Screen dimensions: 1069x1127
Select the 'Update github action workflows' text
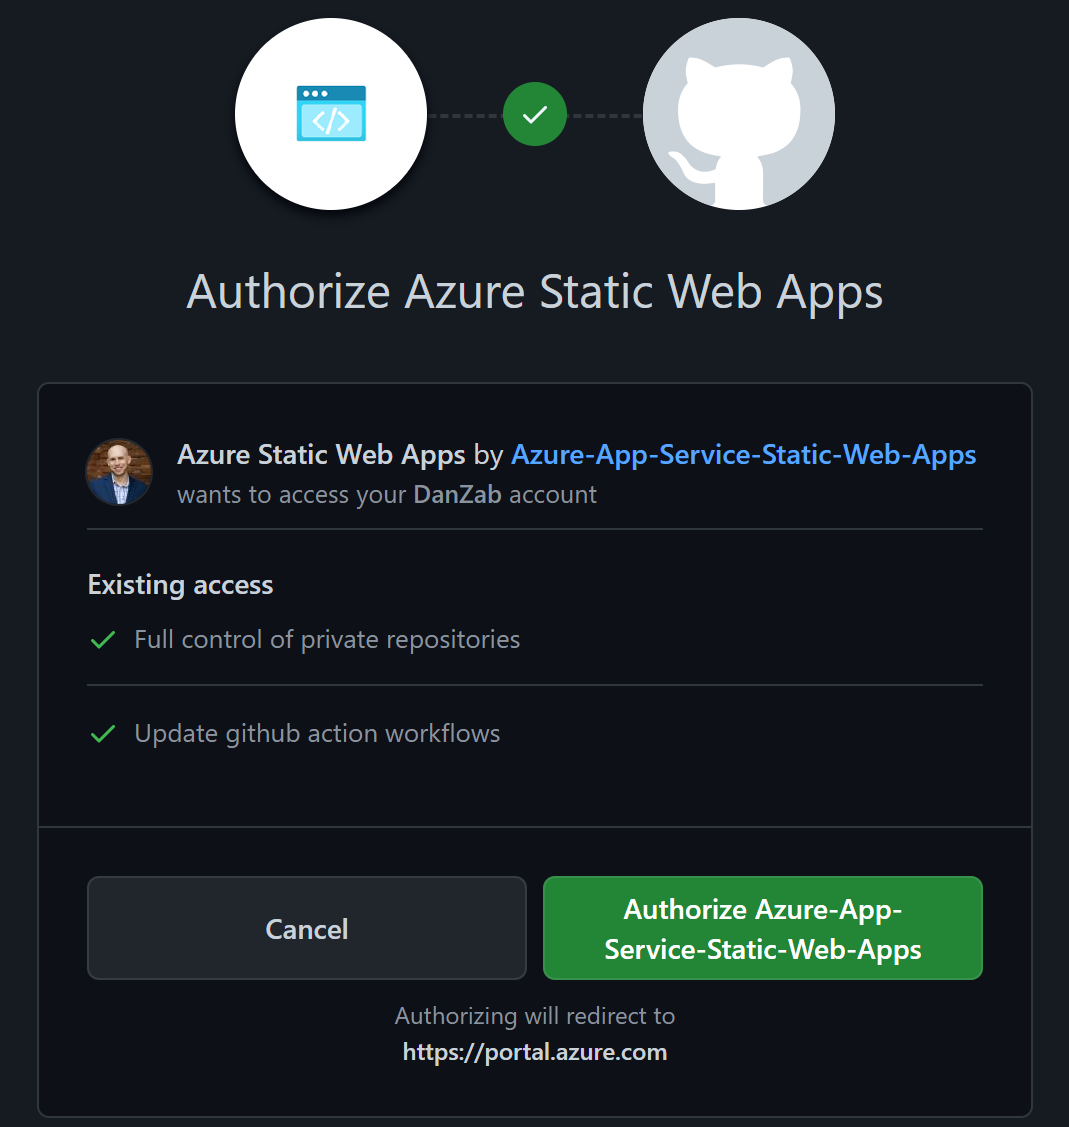pos(317,734)
